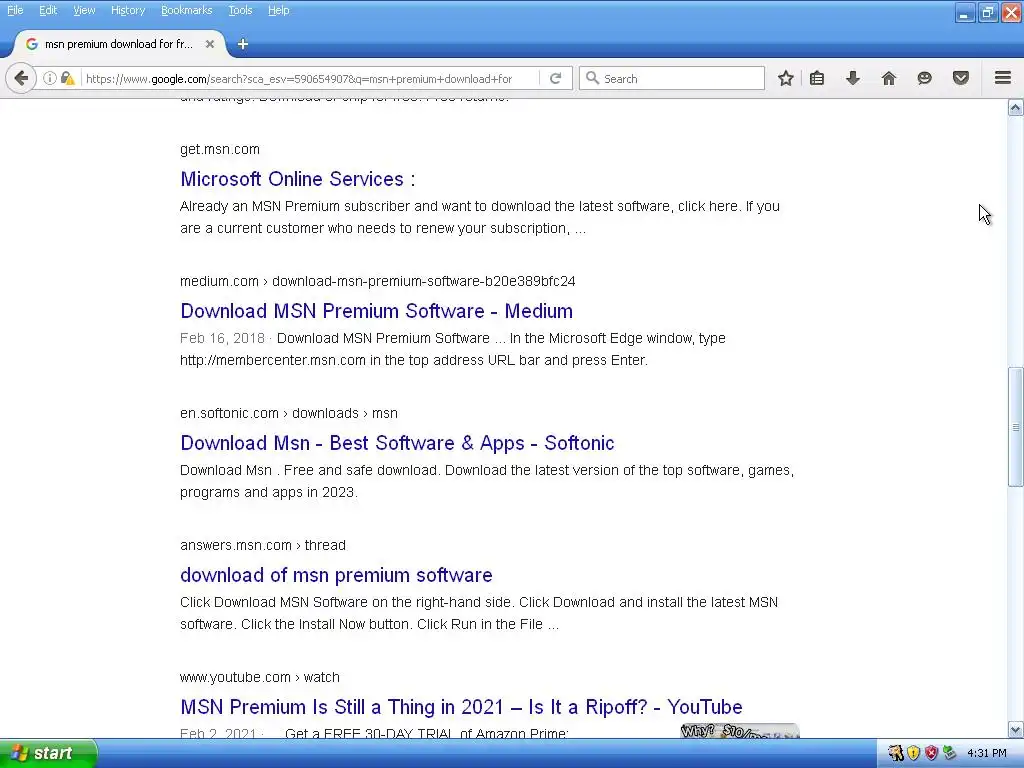1024x768 pixels.
Task: Click the yellow shield tray icon
Action: point(913,753)
